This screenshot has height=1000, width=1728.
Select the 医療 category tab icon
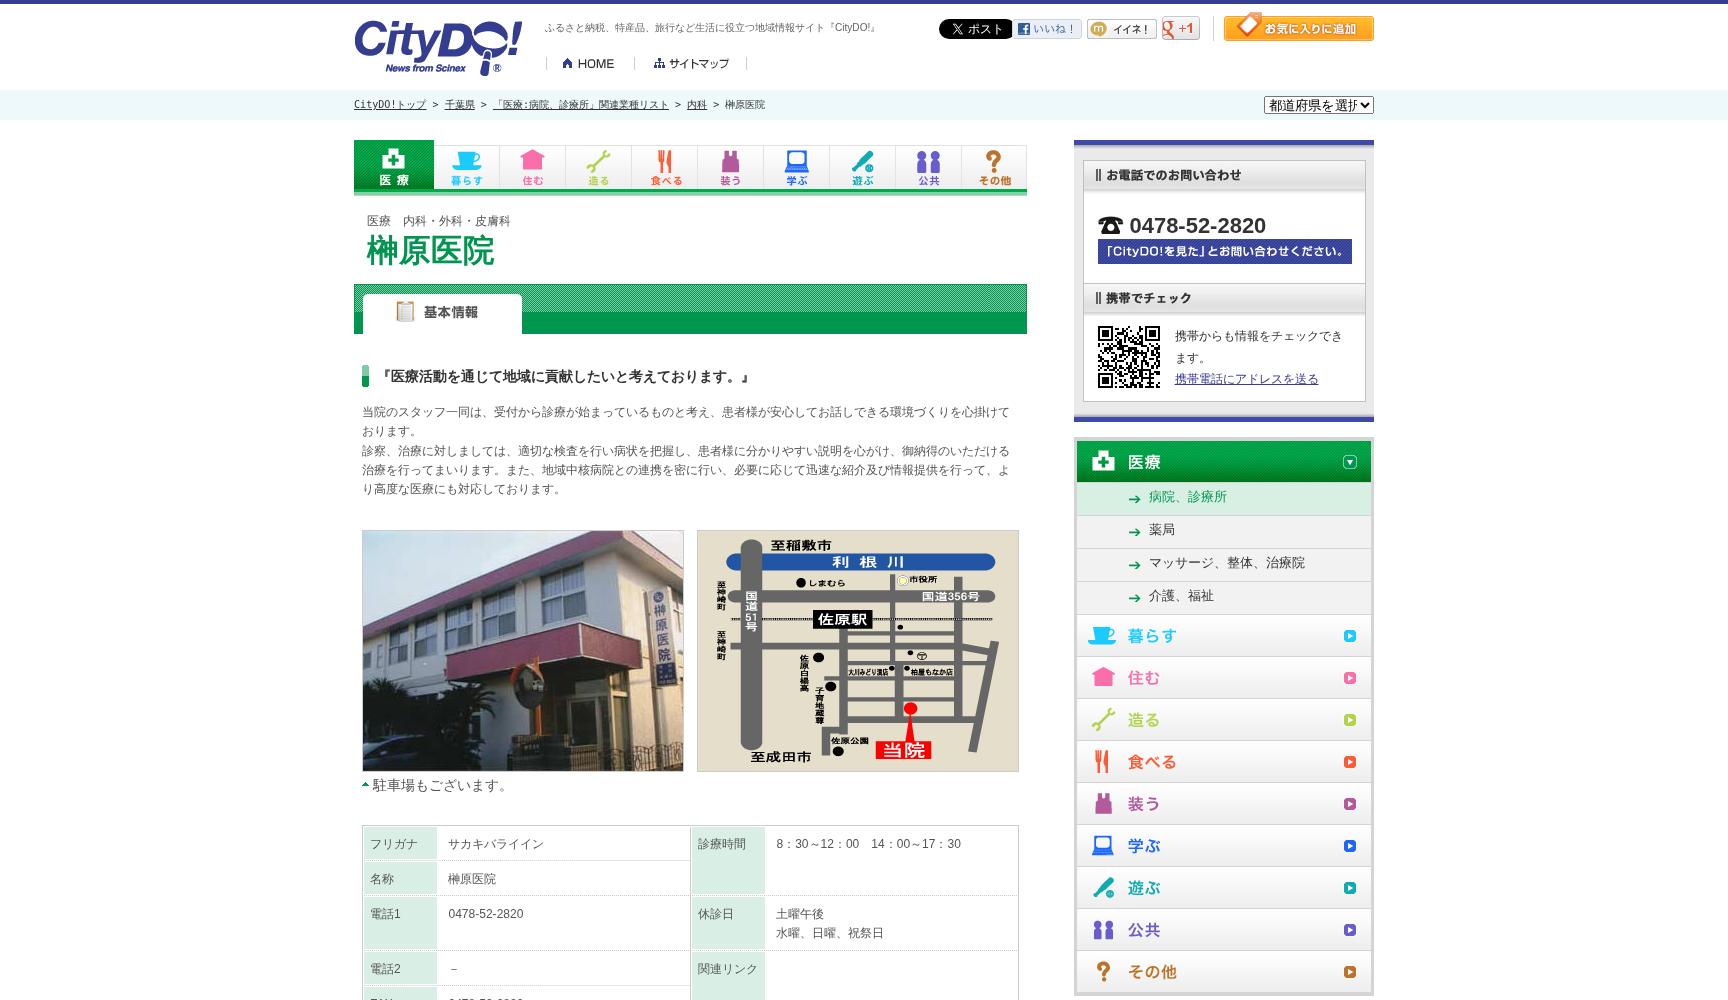coord(394,165)
